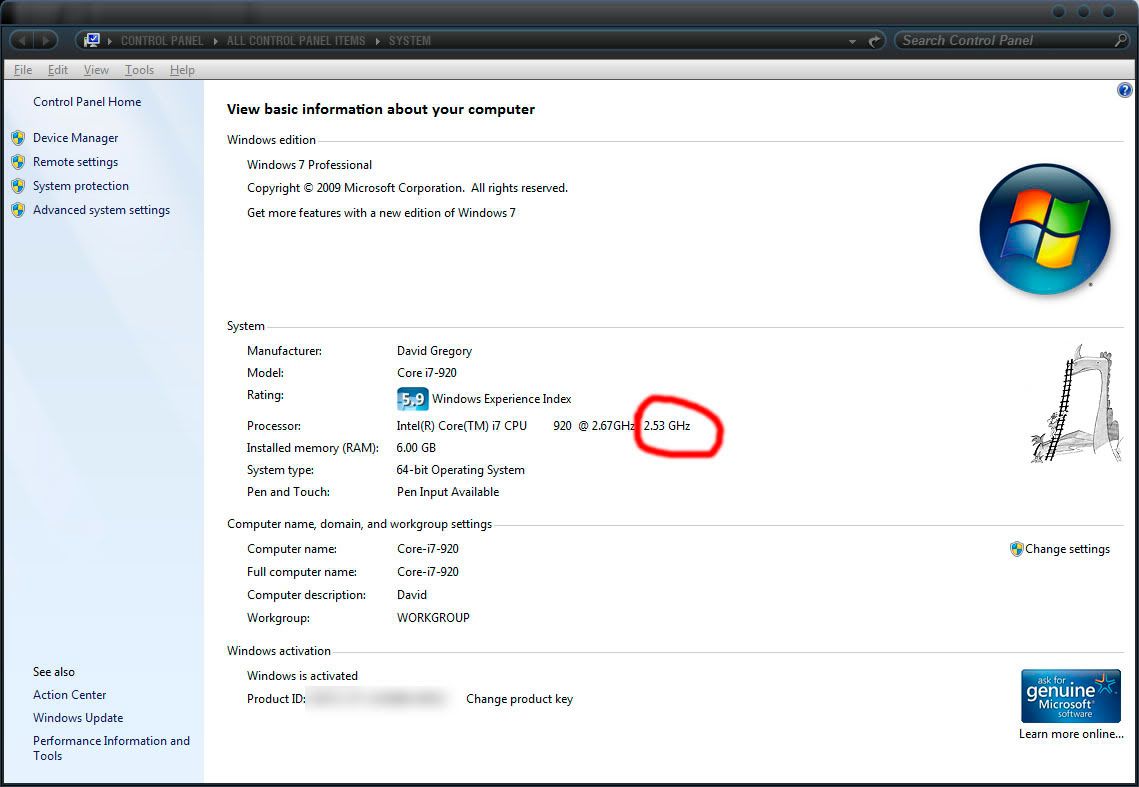Viewport: 1139px width, 787px height.
Task: Open Device Manager from sidebar
Action: click(75, 138)
